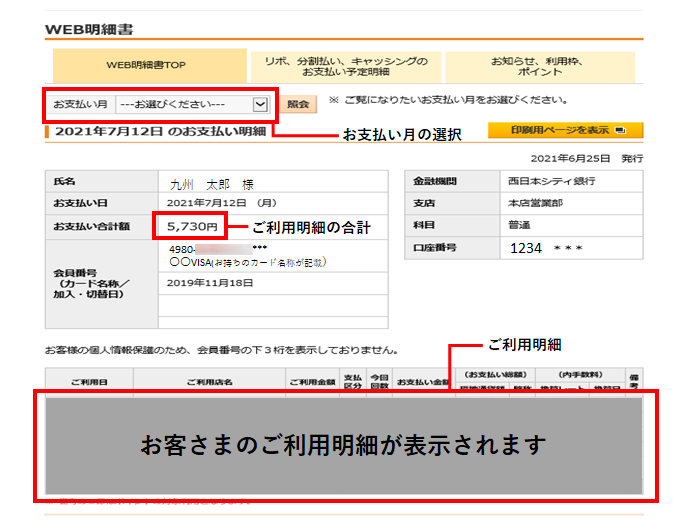This screenshot has width=700, height=526.
Task: Click the branch value 本店営業部
Action: point(535,203)
